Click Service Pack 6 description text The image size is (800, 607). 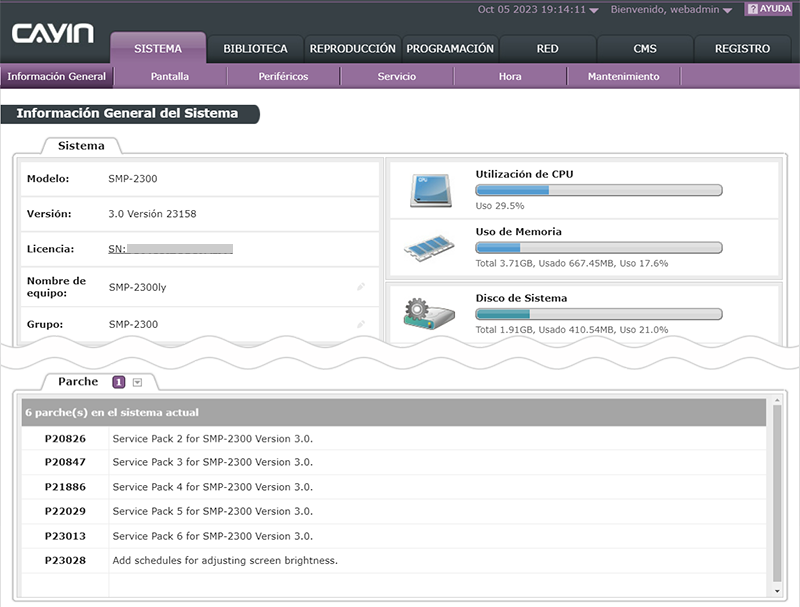213,536
